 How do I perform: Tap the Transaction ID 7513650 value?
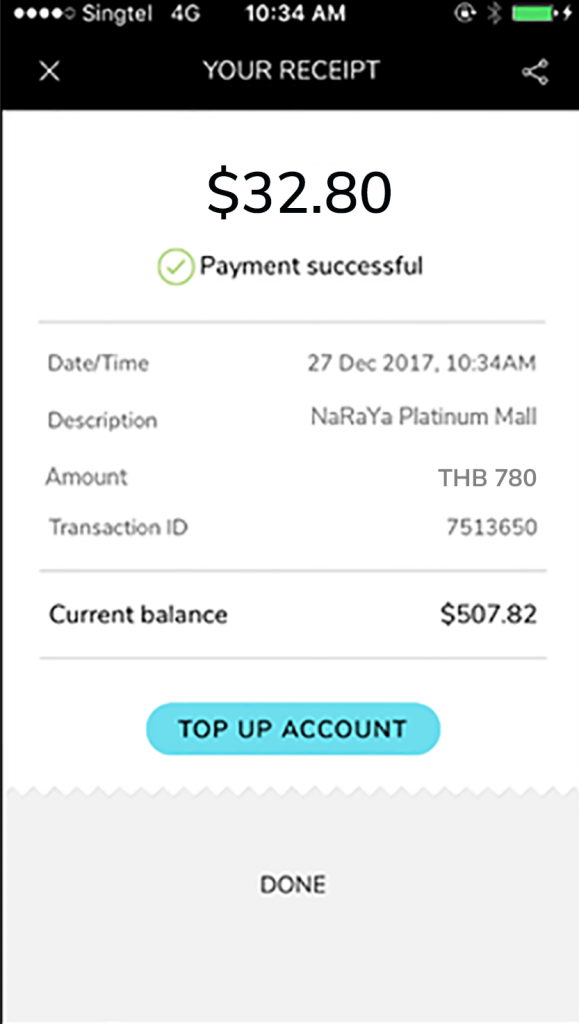[490, 527]
